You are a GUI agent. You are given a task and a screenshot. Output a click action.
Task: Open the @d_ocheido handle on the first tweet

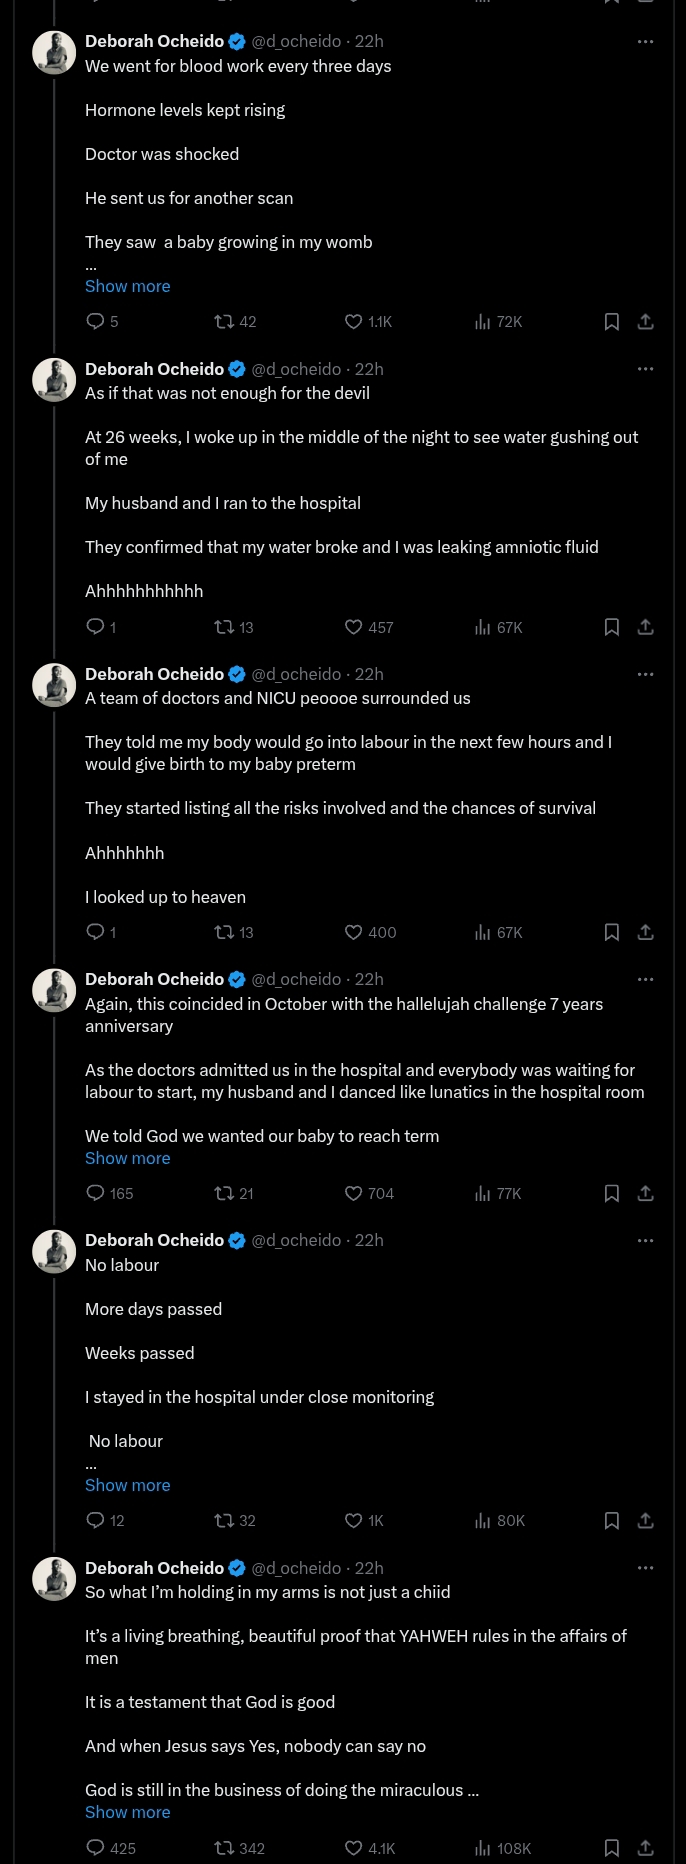click(x=296, y=41)
